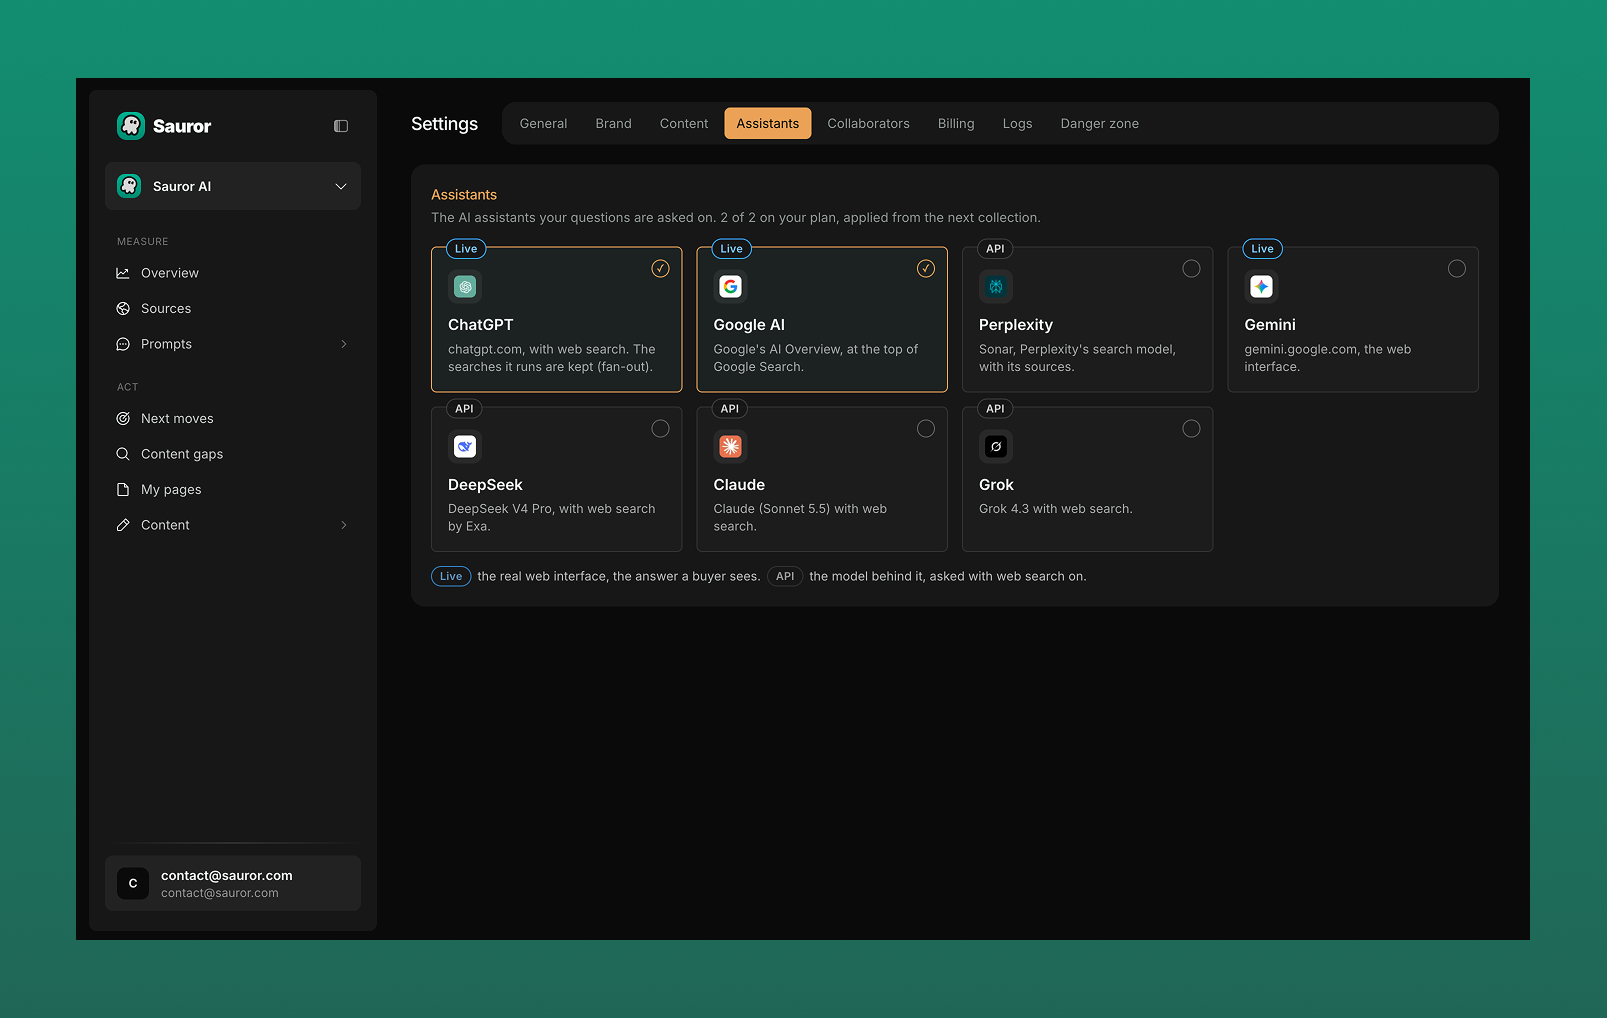Deselect the ChatGPT assistant checkmark
The width and height of the screenshot is (1607, 1018).
point(661,268)
